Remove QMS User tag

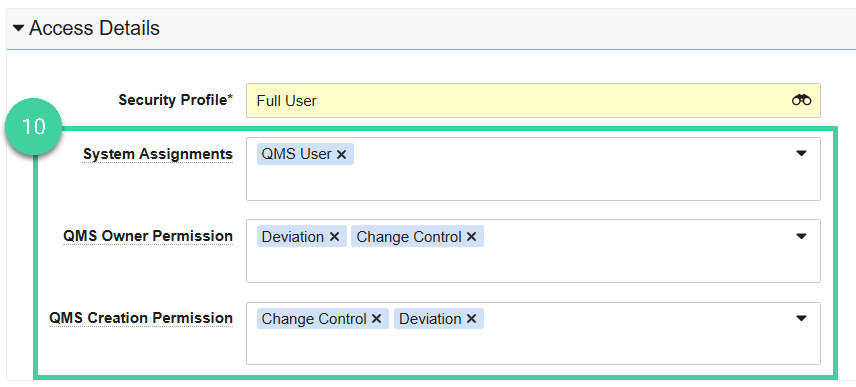[341, 154]
